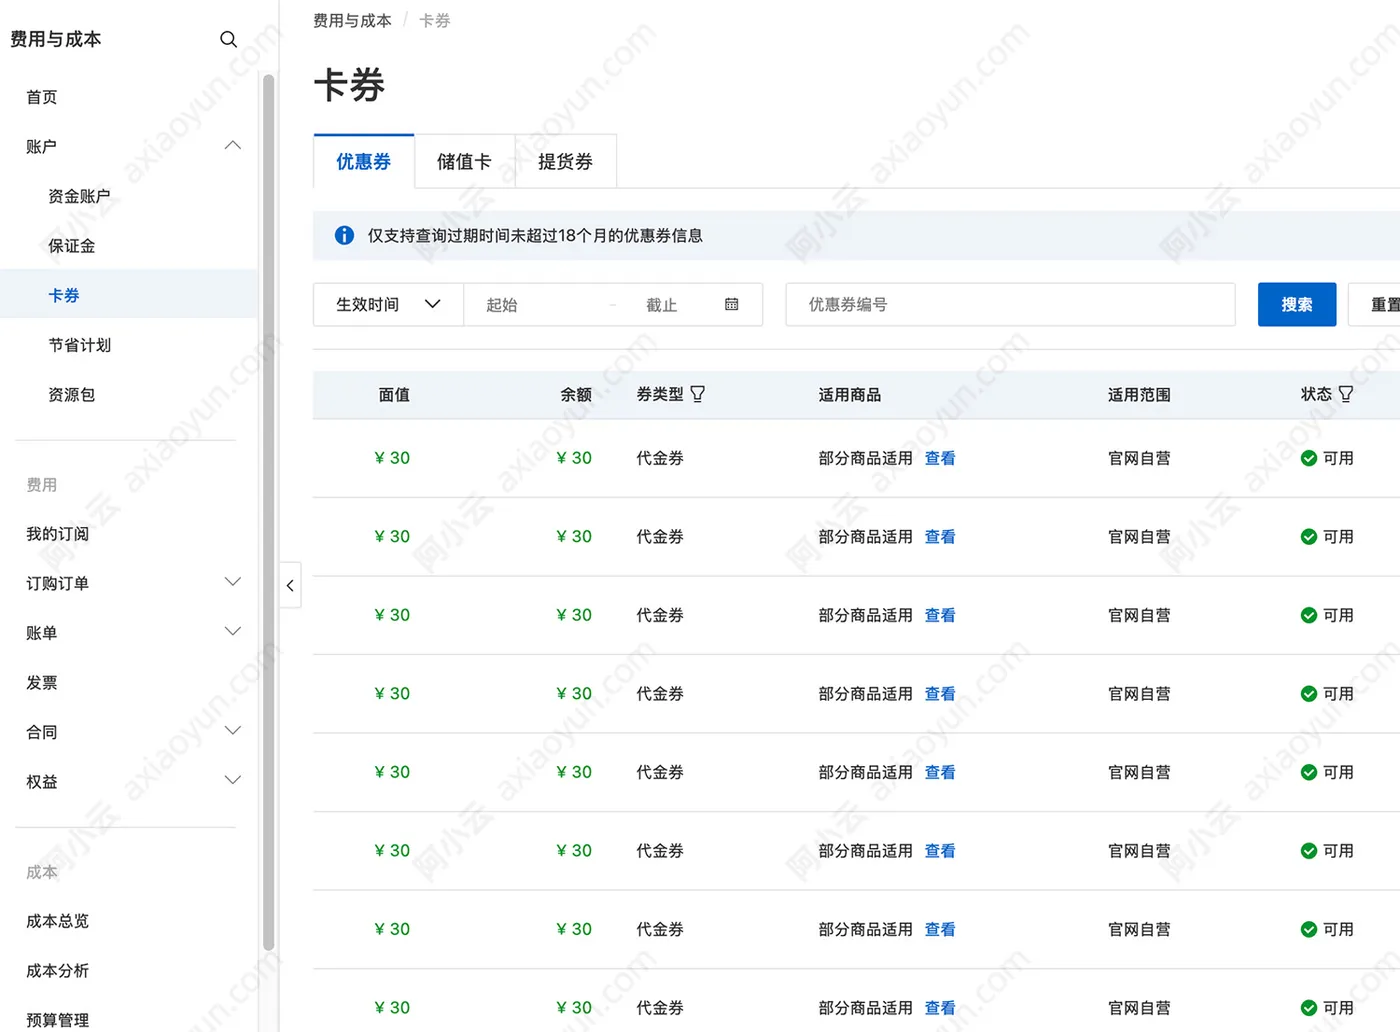Expand the 订购订单 menu

tap(233, 581)
